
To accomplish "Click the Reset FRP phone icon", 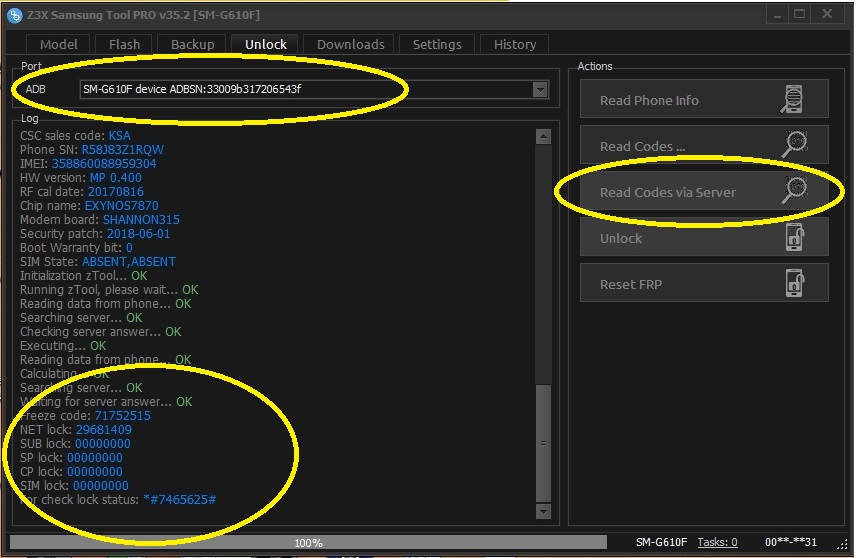I will point(795,283).
